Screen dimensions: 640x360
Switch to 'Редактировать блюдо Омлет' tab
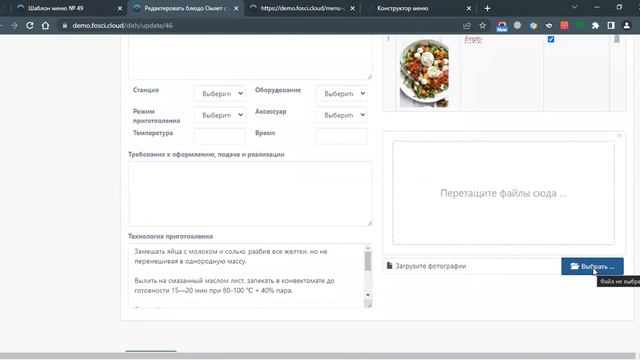pos(186,8)
